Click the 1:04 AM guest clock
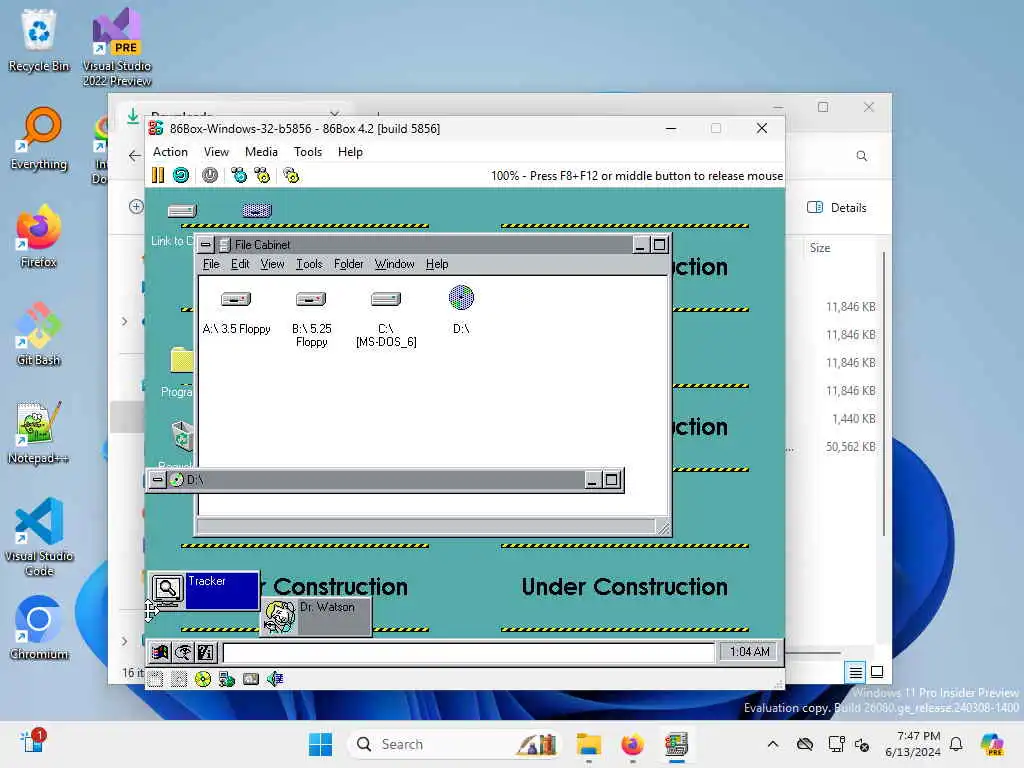 pyautogui.click(x=749, y=652)
